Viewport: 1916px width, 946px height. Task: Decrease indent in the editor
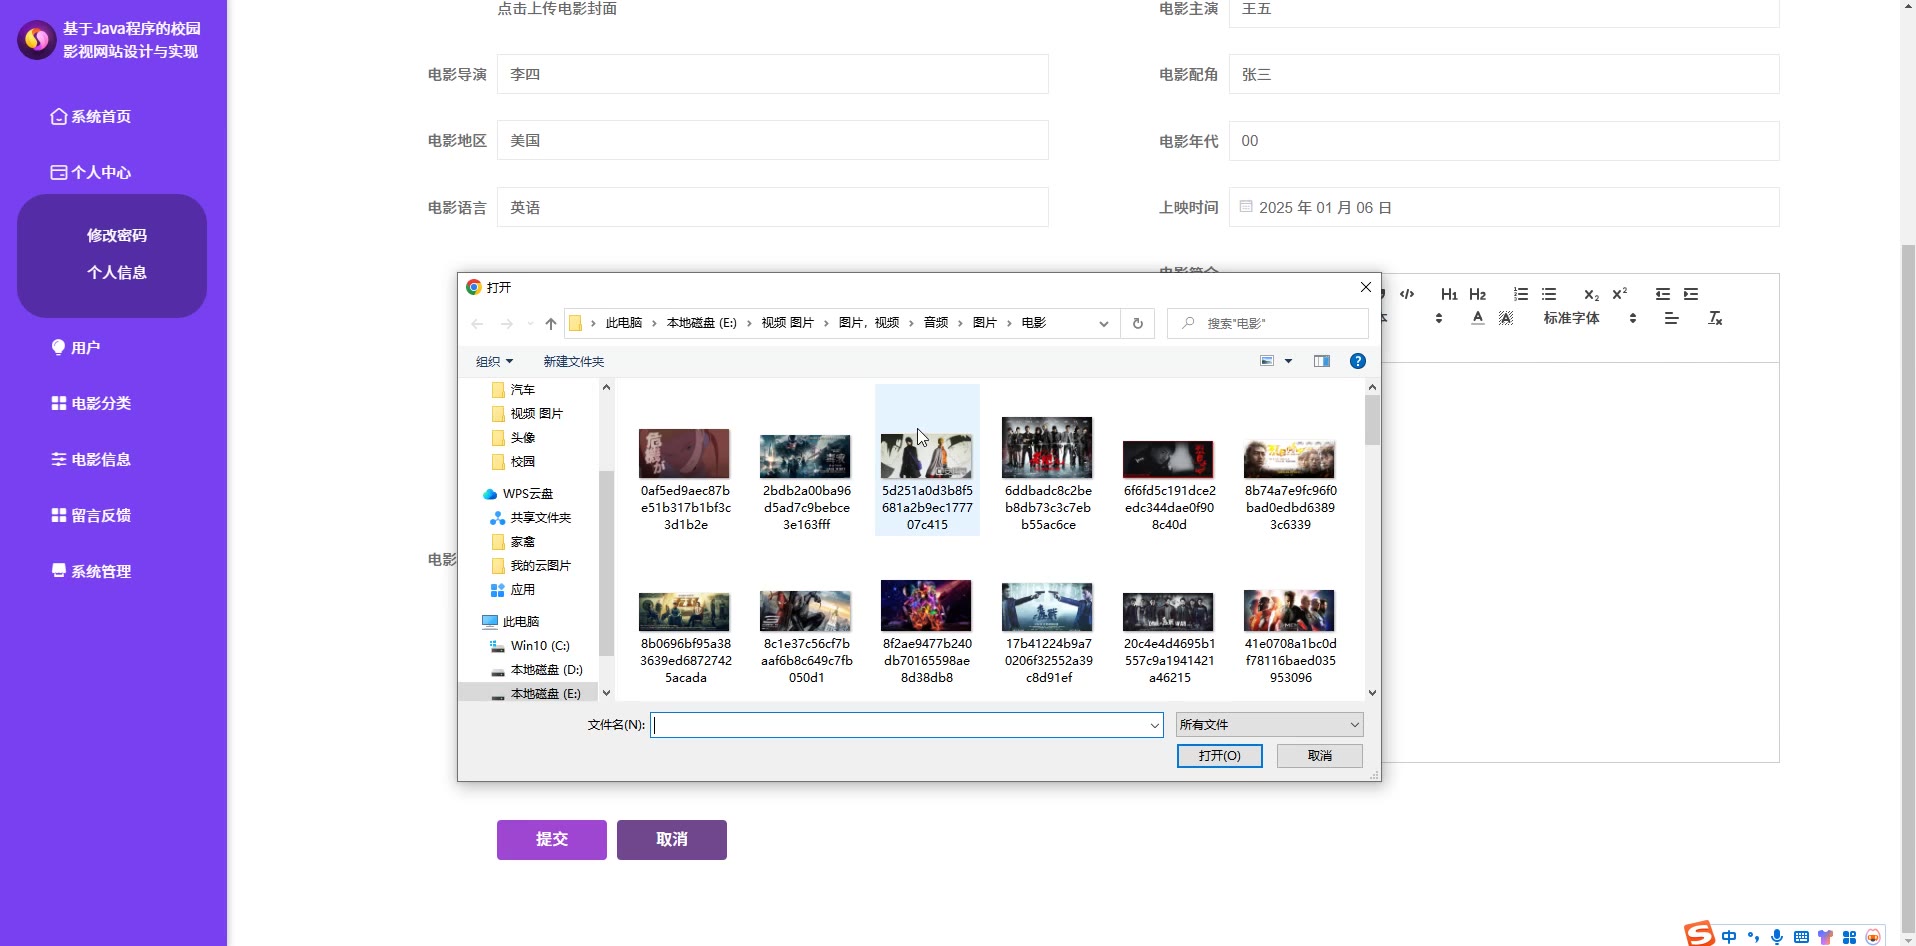tap(1663, 294)
